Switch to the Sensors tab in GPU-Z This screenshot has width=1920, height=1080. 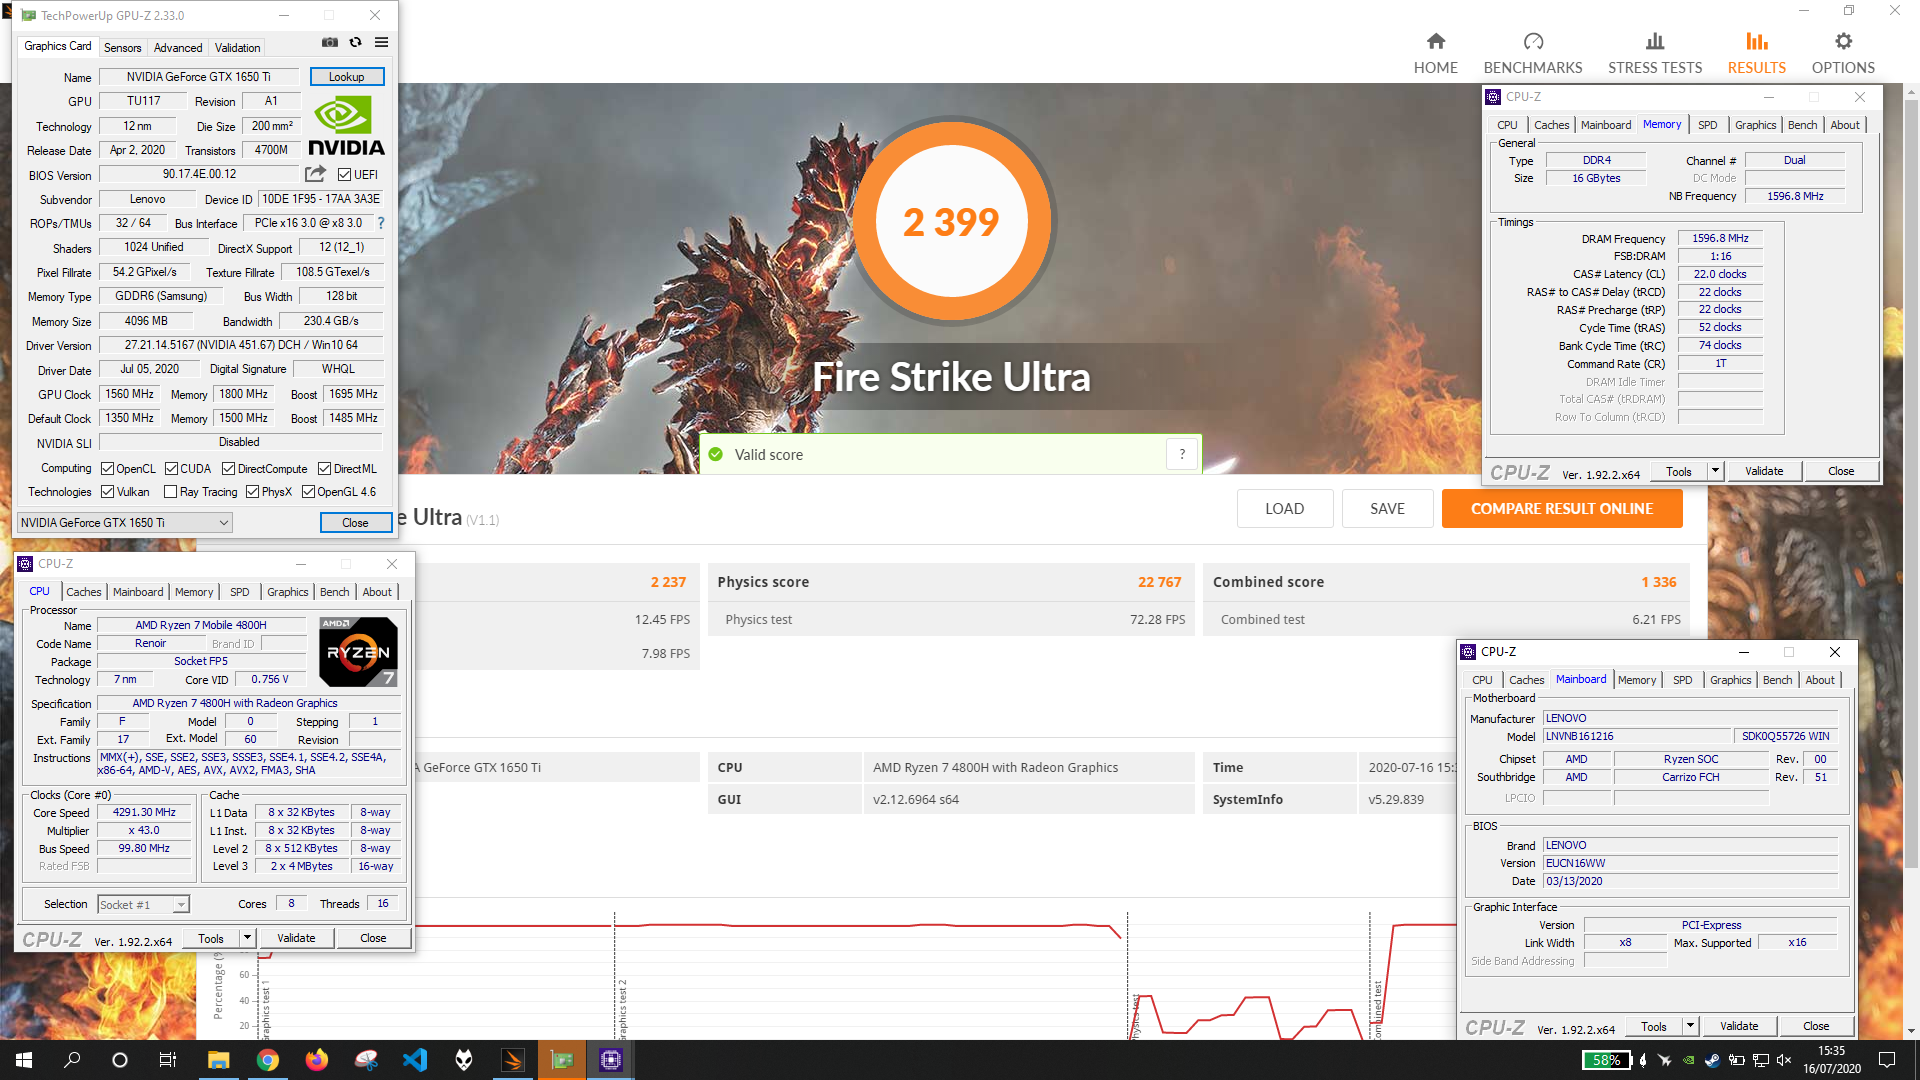coord(122,47)
